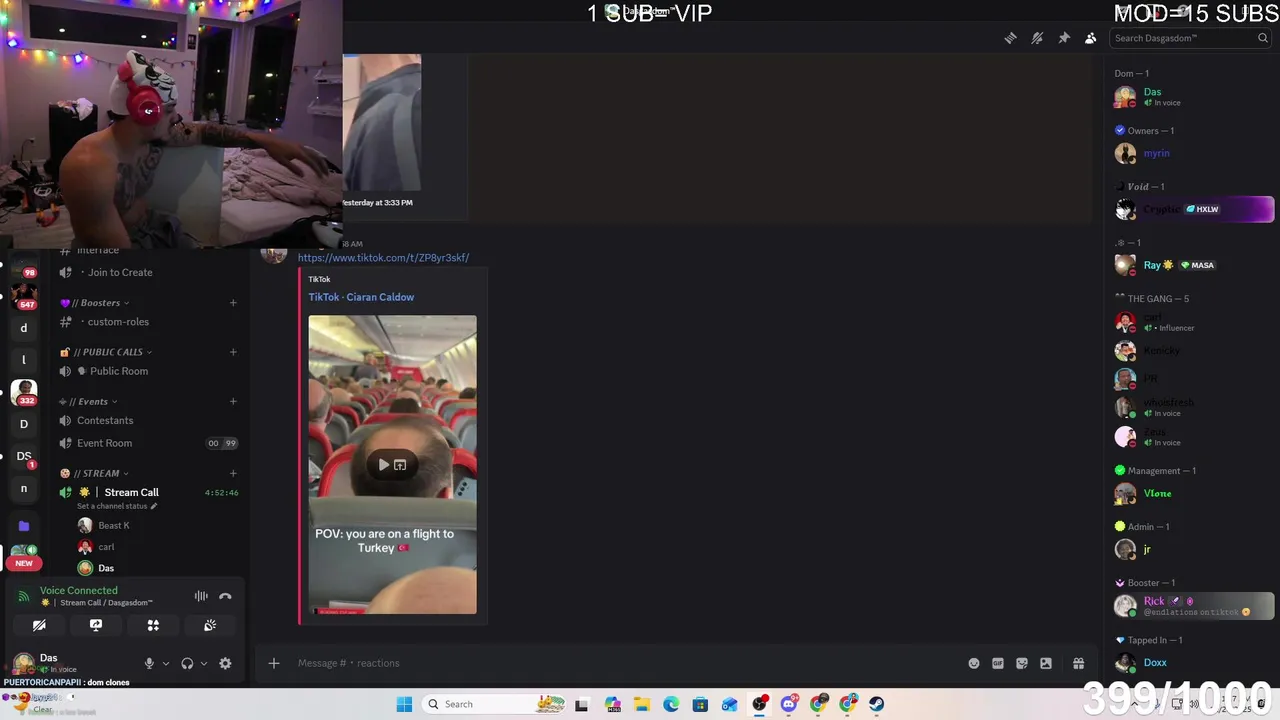
Task: Open File Explorer from taskbar
Action: coord(642,704)
